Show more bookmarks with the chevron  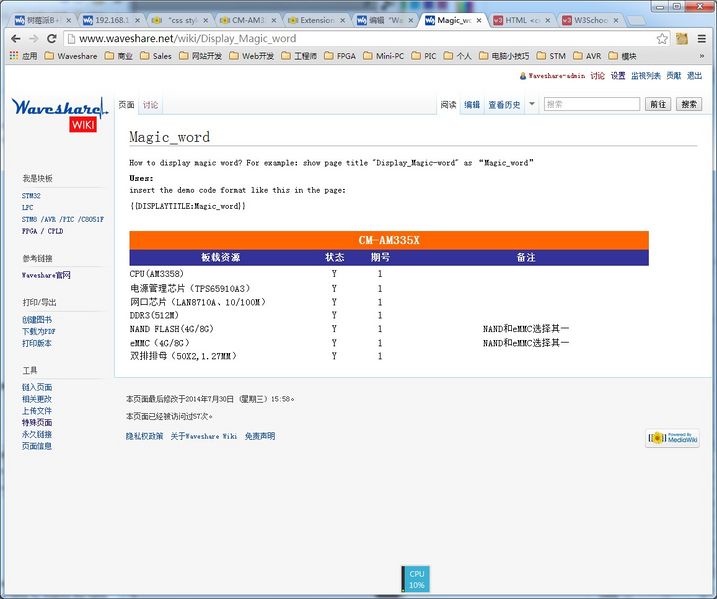coord(702,56)
